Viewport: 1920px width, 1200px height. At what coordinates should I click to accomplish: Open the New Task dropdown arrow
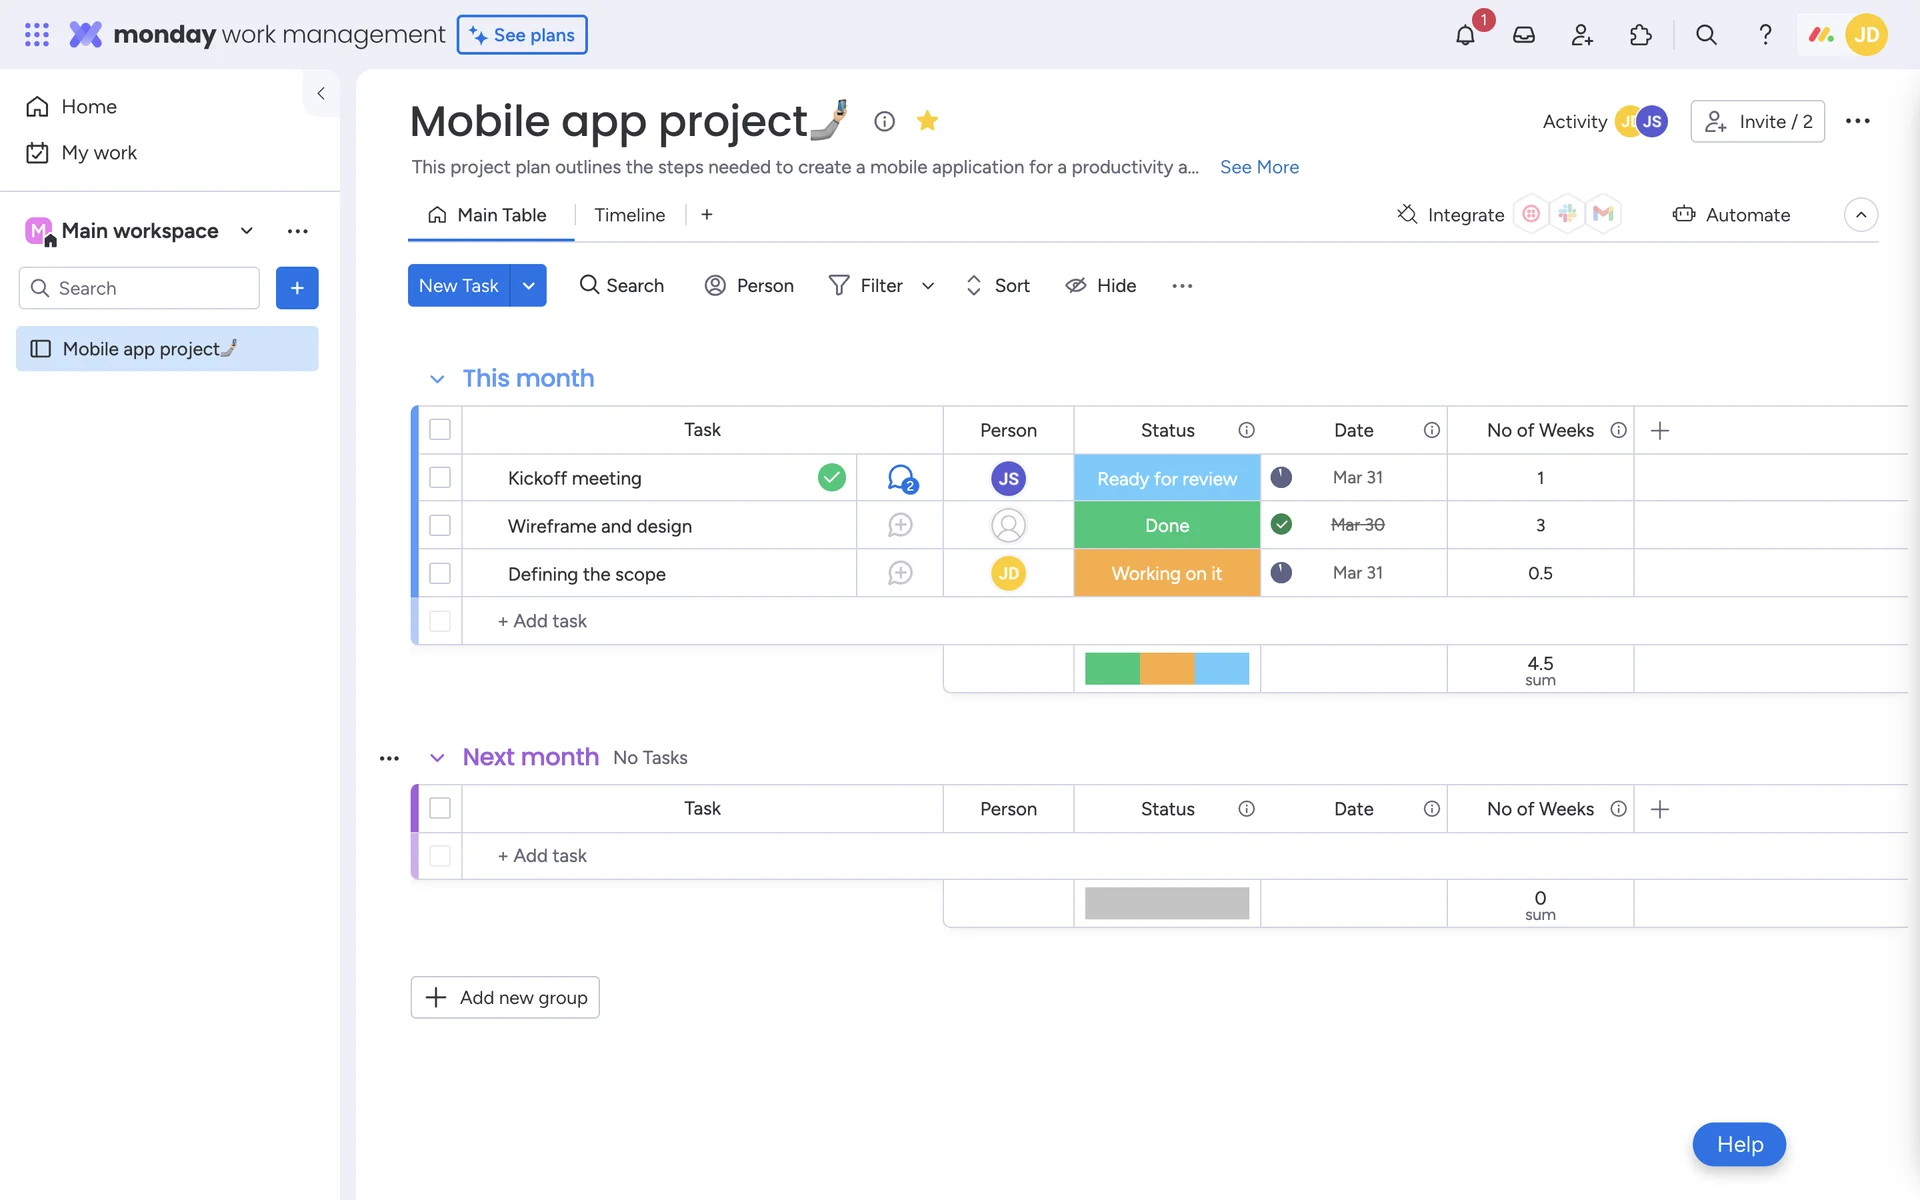click(528, 286)
